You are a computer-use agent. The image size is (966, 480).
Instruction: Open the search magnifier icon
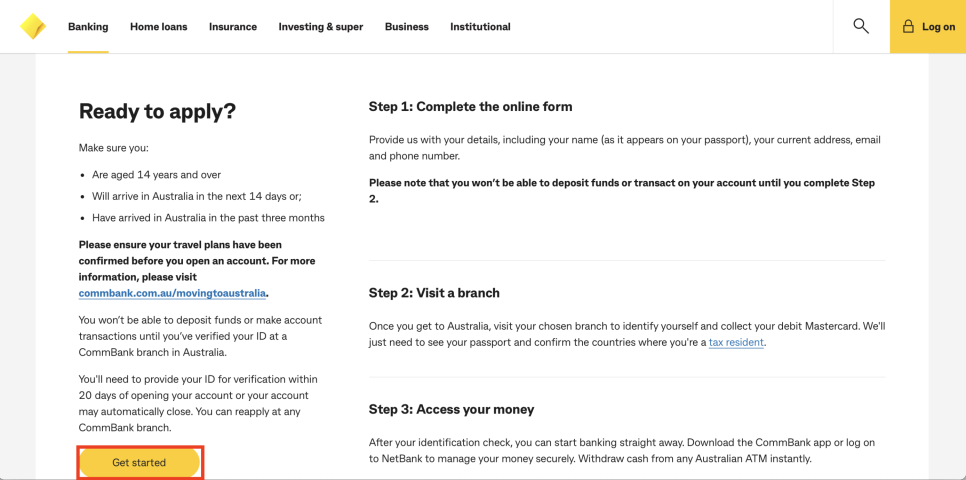[861, 26]
